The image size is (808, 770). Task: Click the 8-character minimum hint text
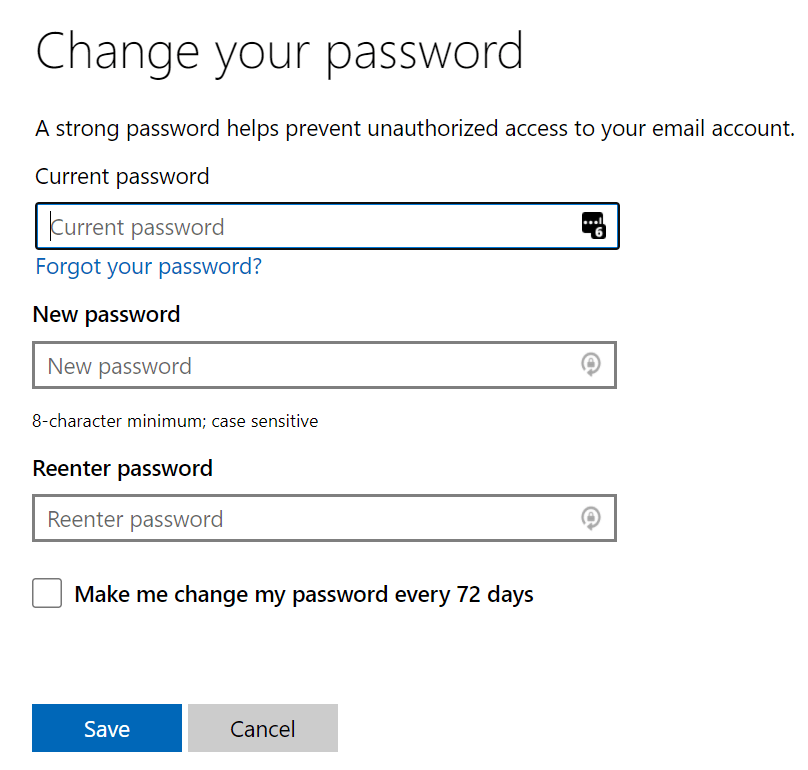click(176, 421)
